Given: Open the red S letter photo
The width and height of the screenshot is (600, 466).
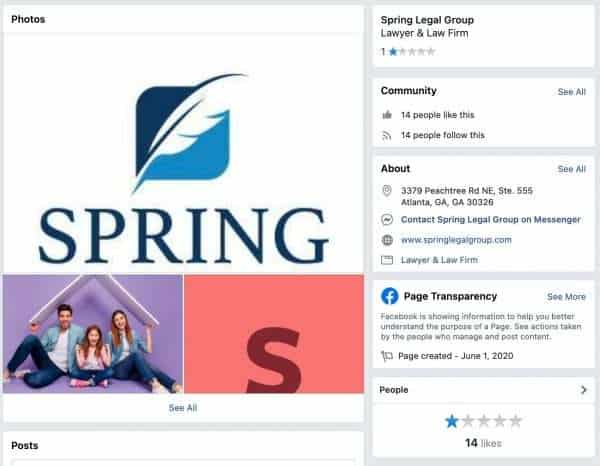Looking at the screenshot, I should [274, 334].
